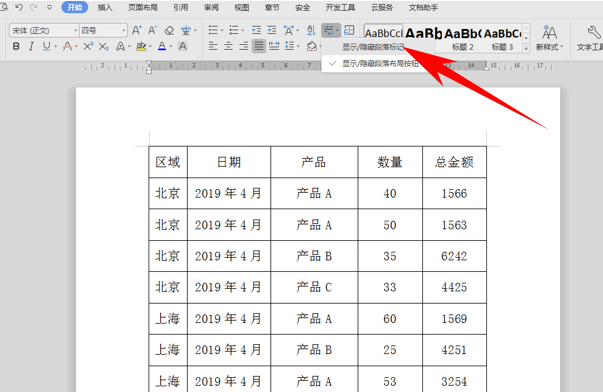Image resolution: width=603 pixels, height=392 pixels.
Task: Click the 新样式 button
Action: (549, 38)
